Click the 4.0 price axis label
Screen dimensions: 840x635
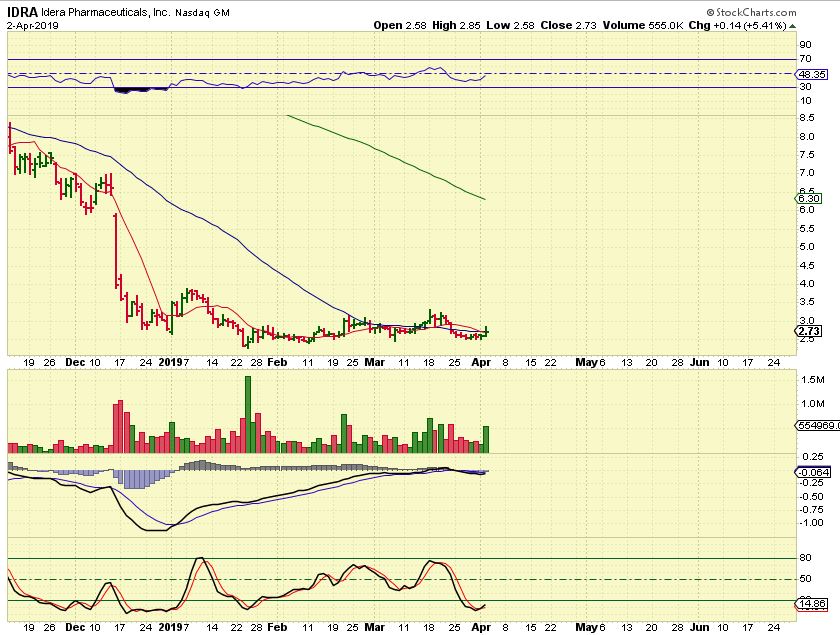click(x=807, y=283)
